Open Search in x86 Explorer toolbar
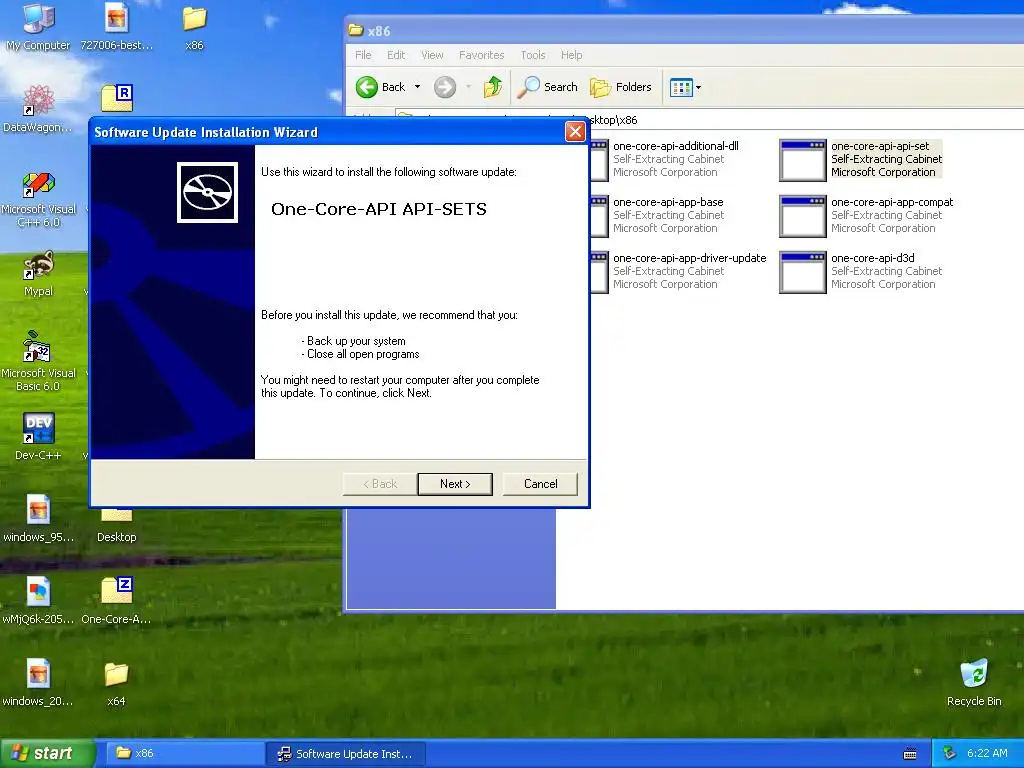Viewport: 1024px width, 768px height. click(547, 87)
